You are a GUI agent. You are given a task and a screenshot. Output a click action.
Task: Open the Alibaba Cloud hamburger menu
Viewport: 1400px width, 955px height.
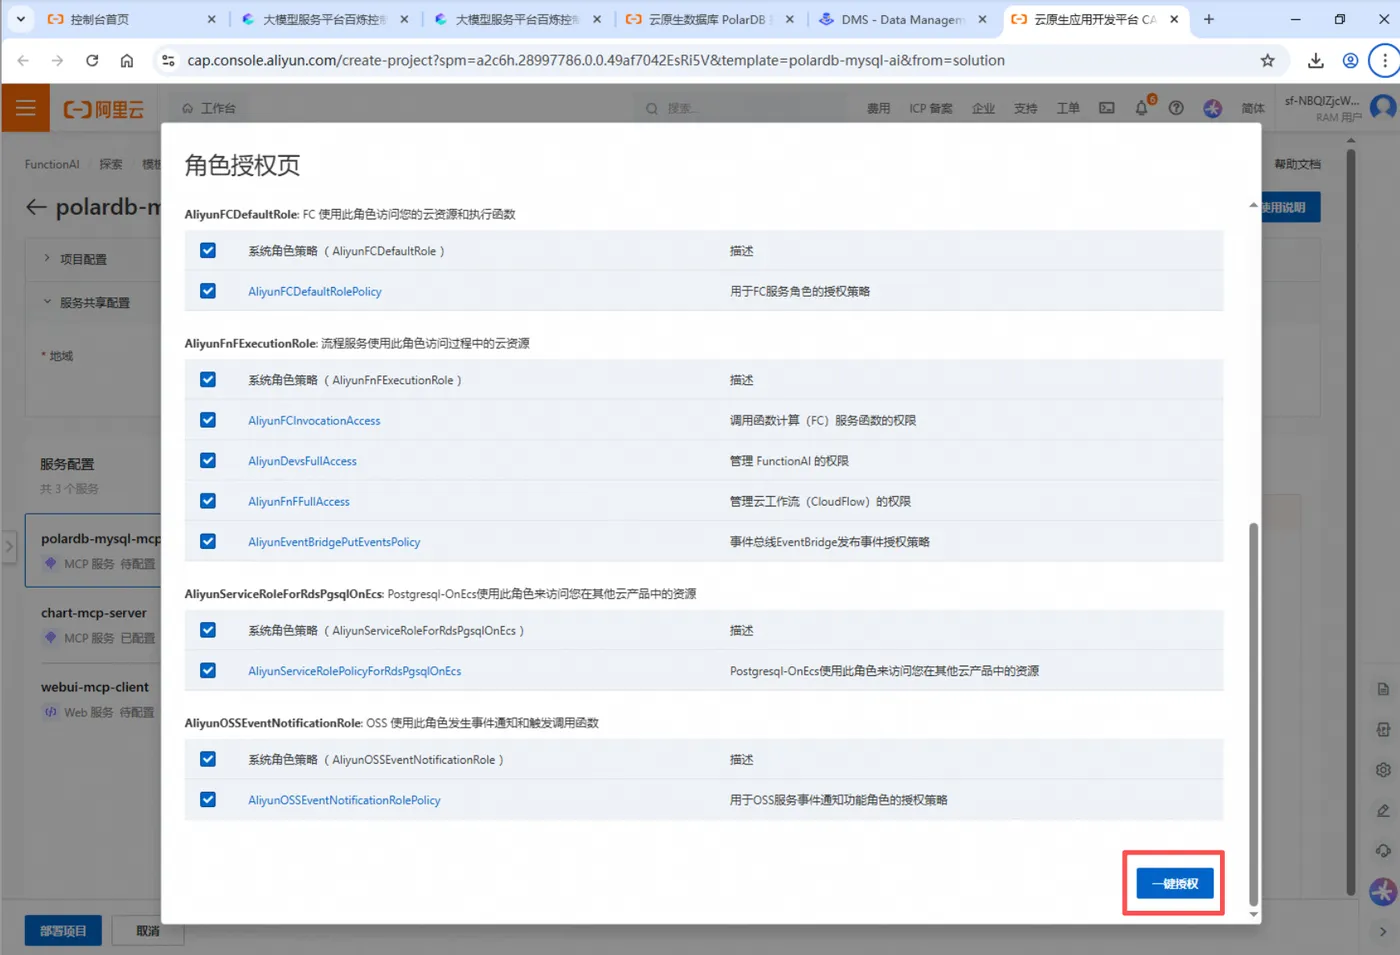[25, 108]
